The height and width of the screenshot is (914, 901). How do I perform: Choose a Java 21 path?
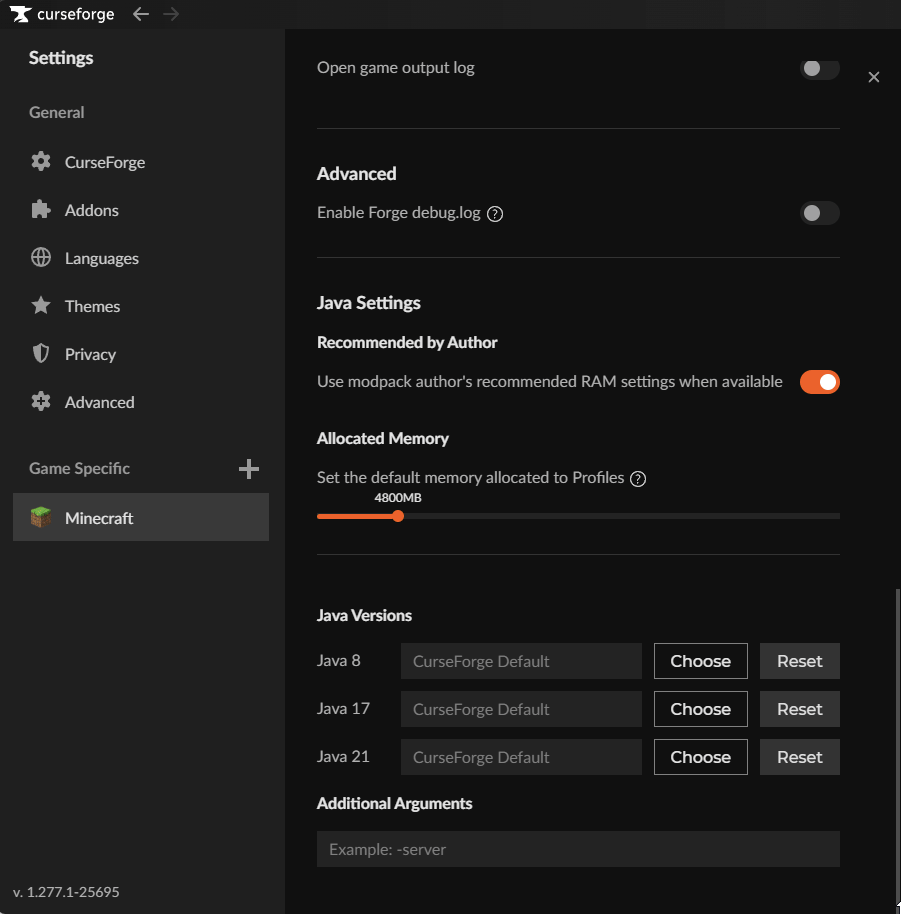point(701,757)
